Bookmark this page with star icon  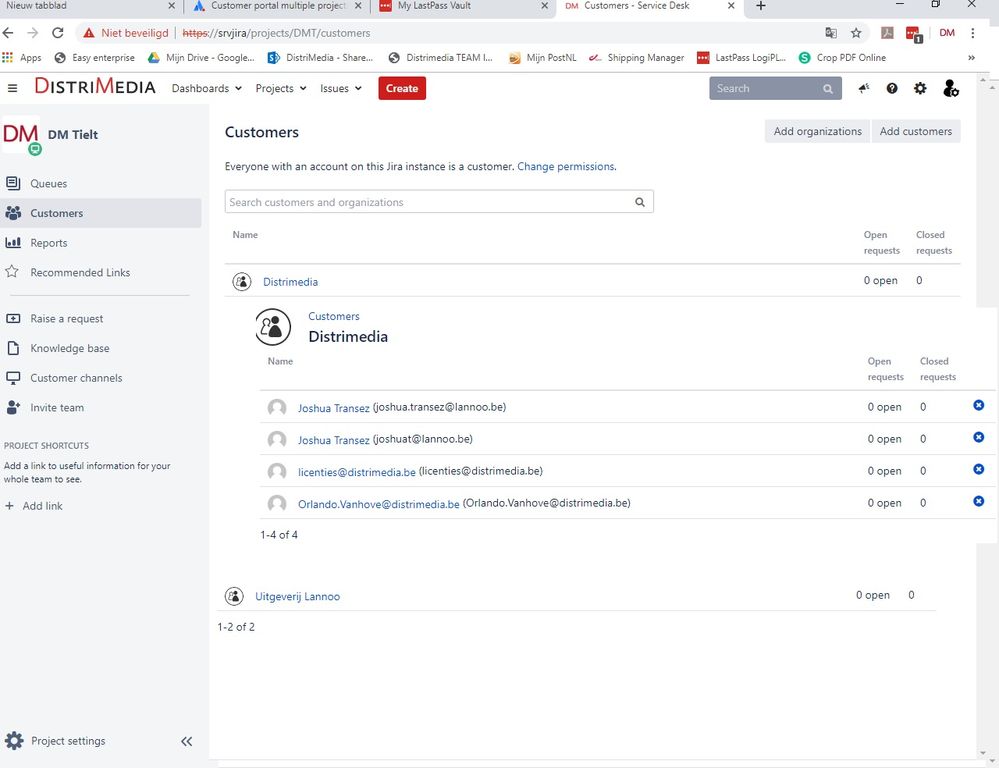tap(856, 33)
